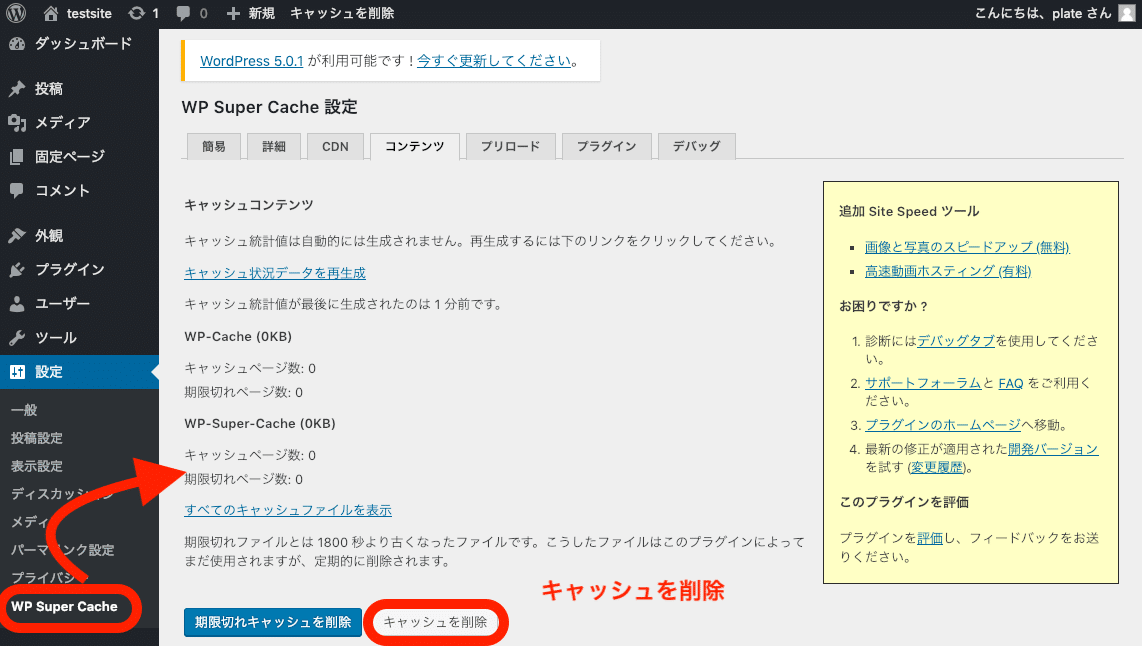Click the 評価 link to rate plugin
This screenshot has height=646, width=1142.
[930, 538]
